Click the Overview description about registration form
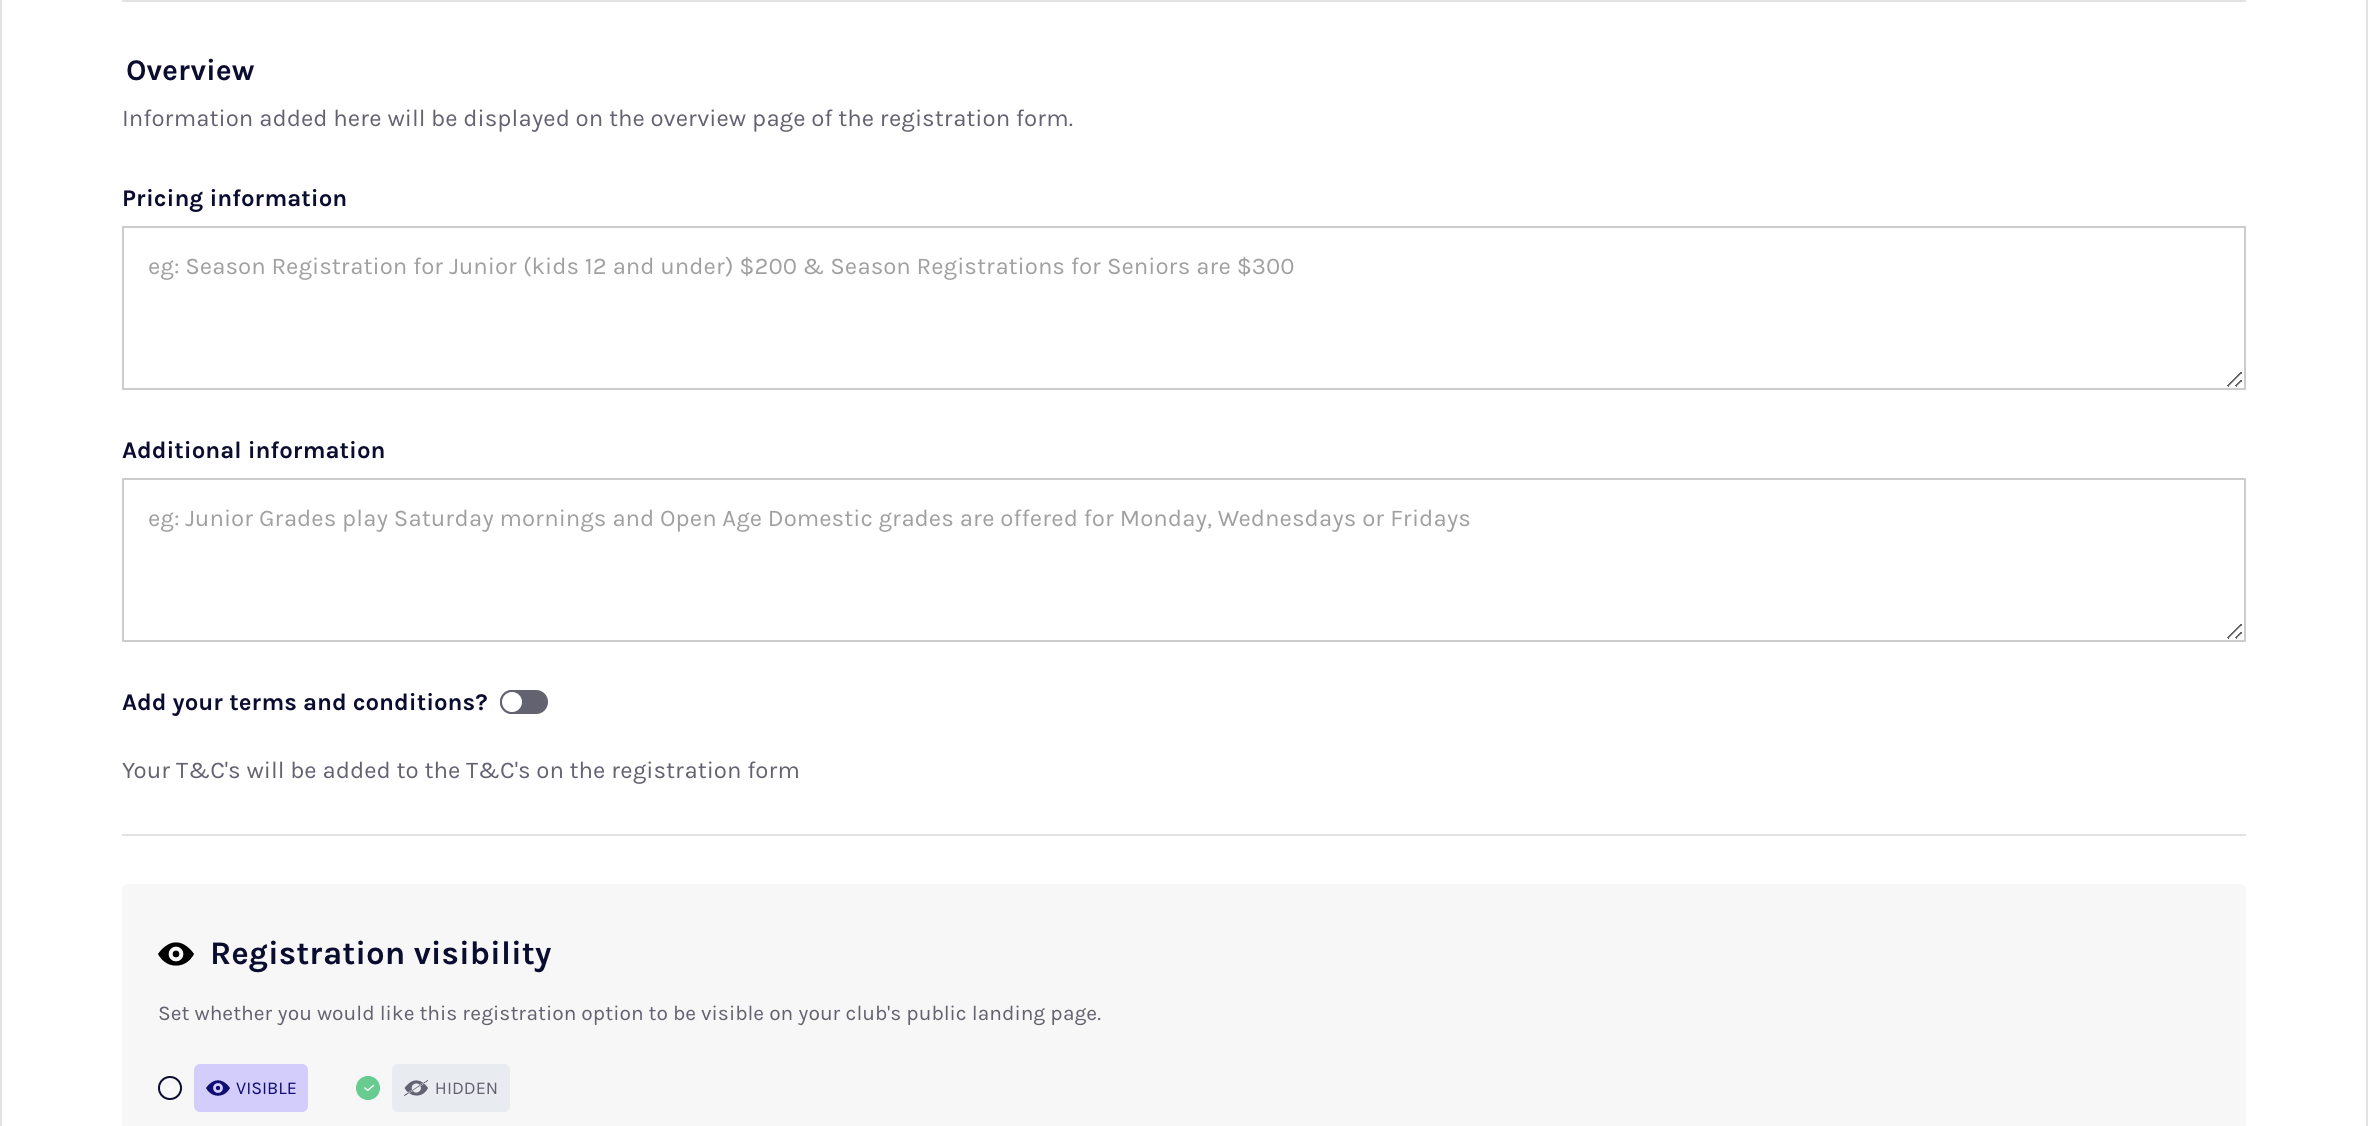This screenshot has width=2368, height=1126. 597,118
